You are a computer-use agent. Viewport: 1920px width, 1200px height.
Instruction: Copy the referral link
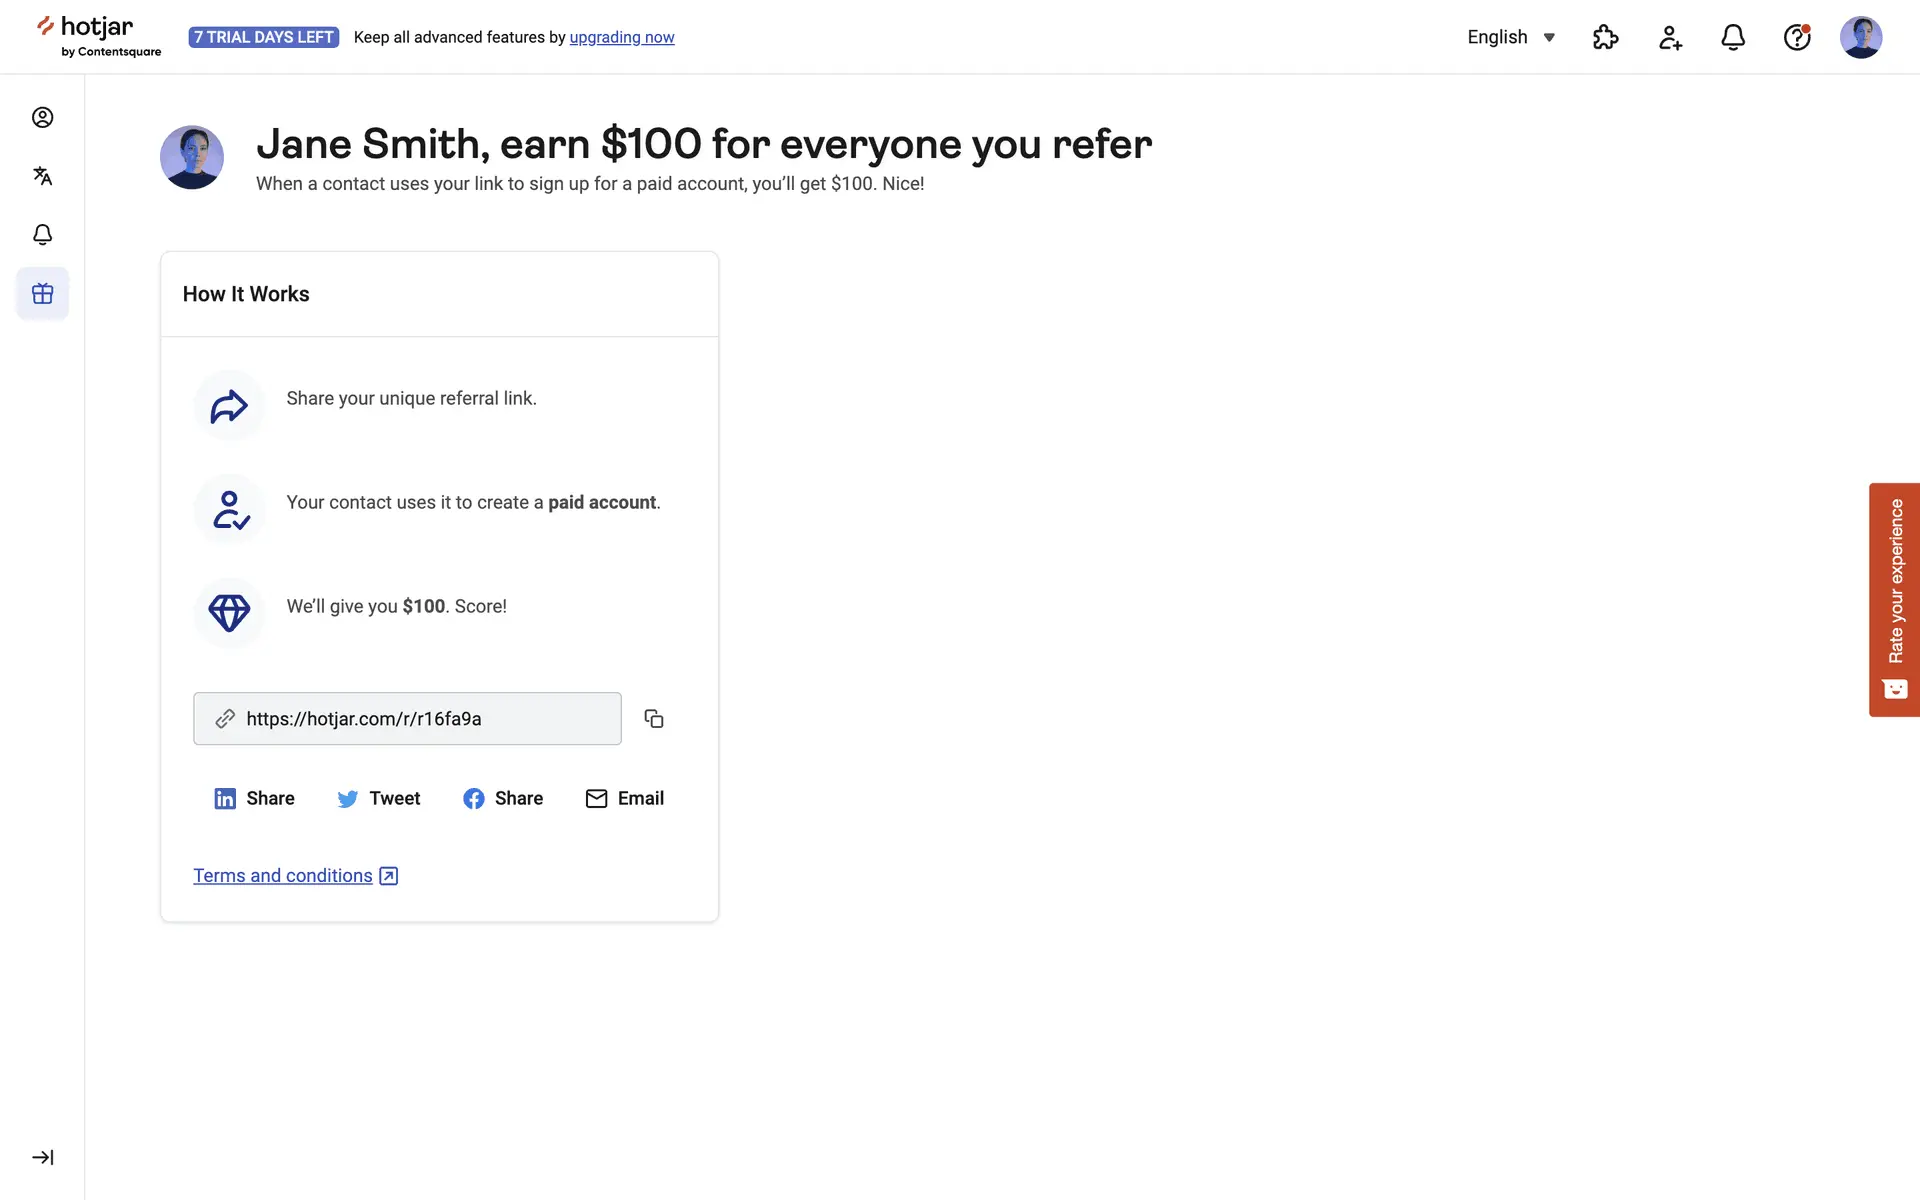tap(654, 719)
